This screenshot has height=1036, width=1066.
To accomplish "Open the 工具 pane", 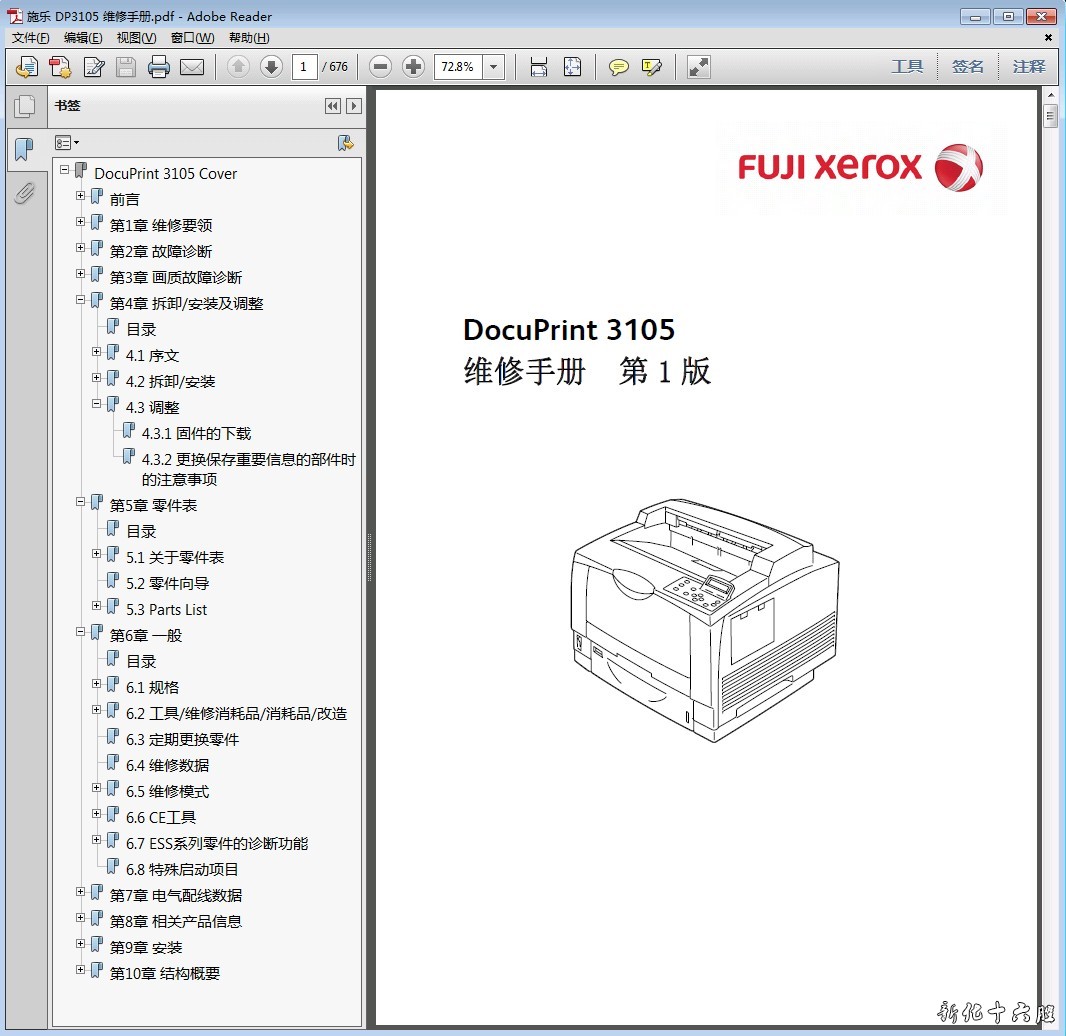I will 907,67.
